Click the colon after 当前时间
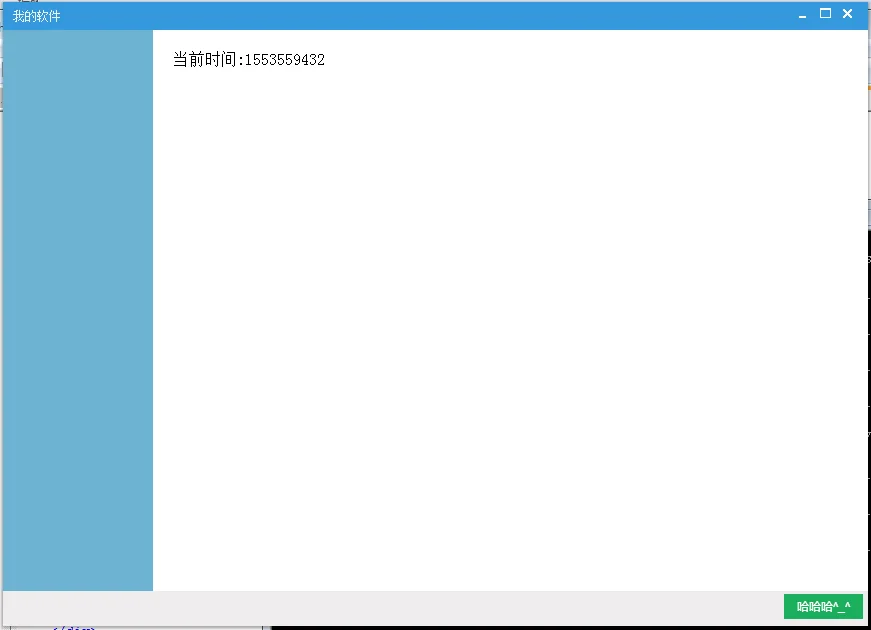 point(241,60)
